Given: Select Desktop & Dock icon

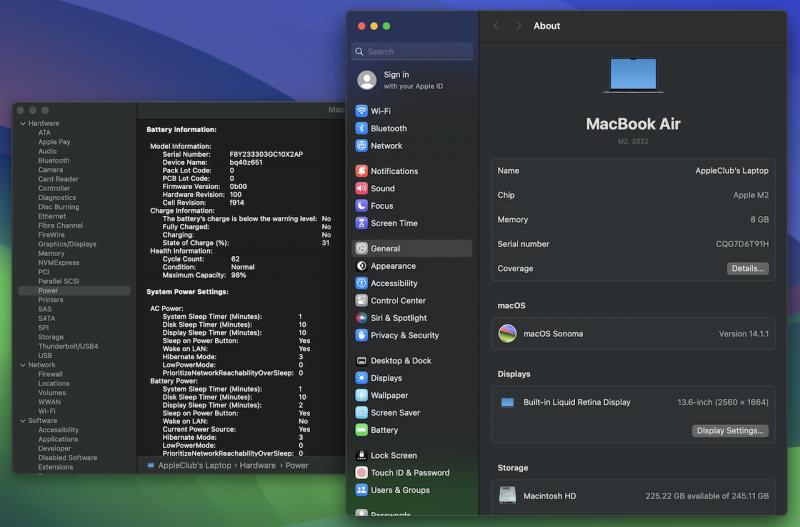Looking at the screenshot, I should [361, 361].
